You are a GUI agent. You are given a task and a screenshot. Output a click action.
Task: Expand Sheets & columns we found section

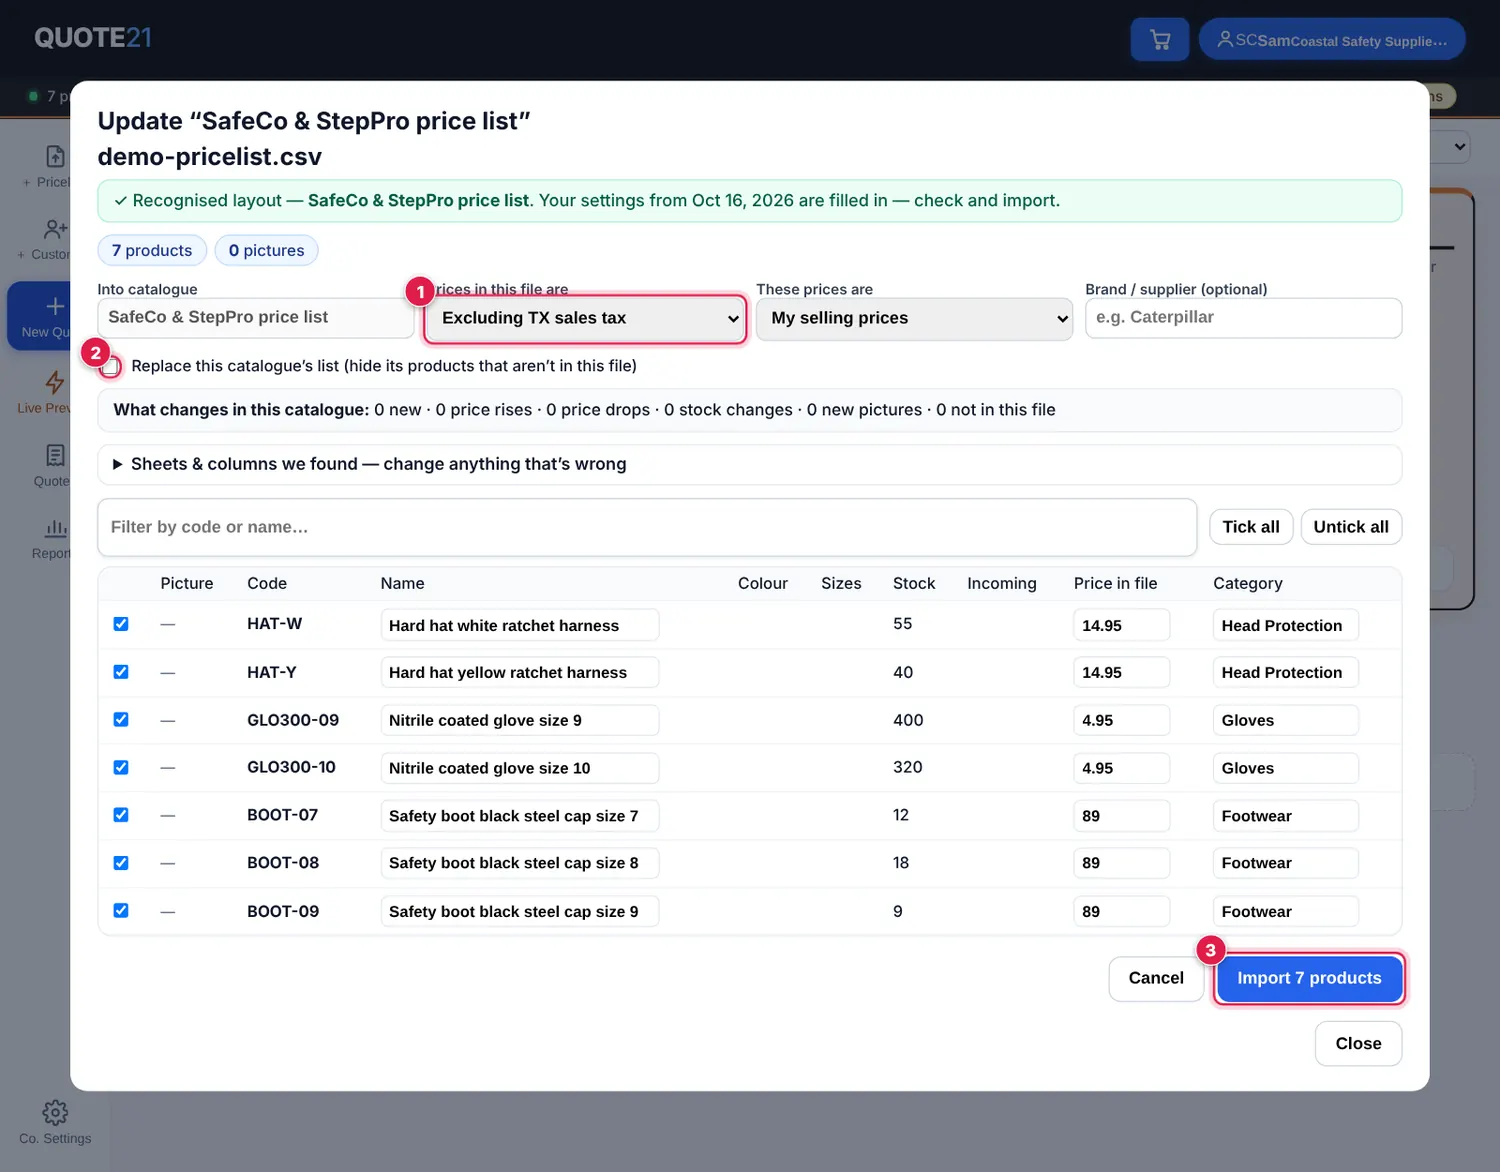pos(750,464)
